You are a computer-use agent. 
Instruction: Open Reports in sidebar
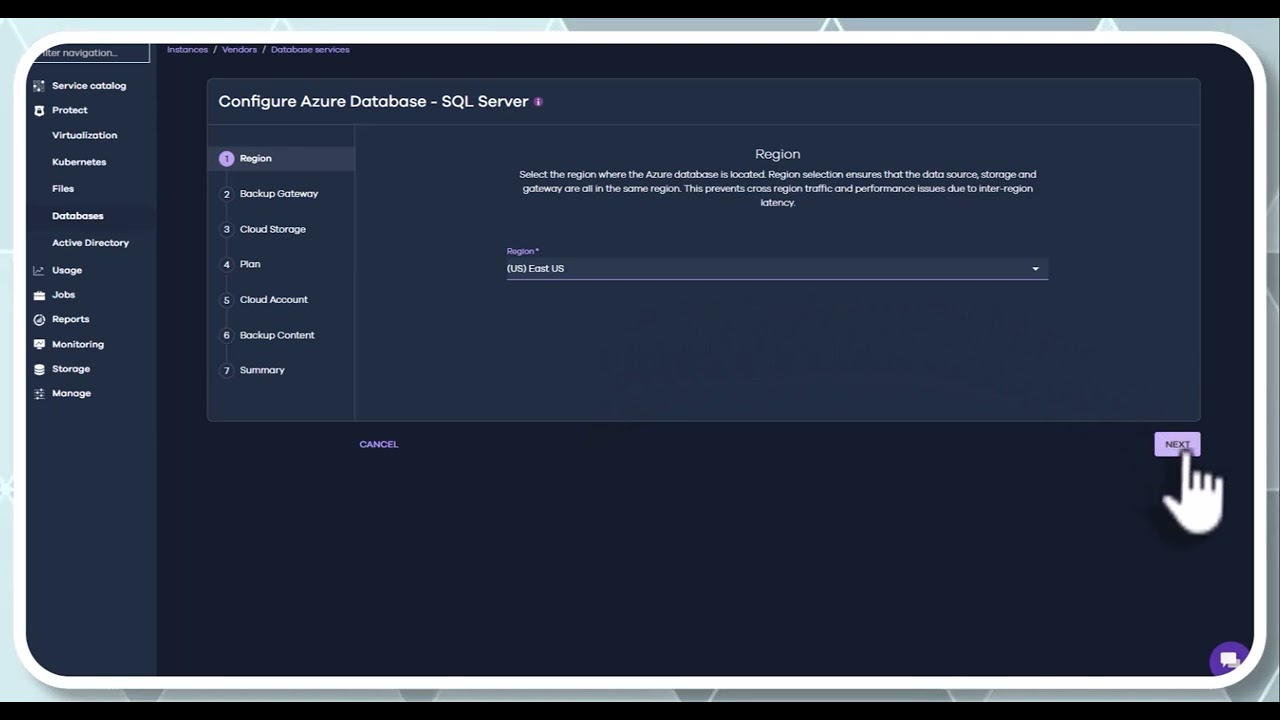[x=71, y=320]
